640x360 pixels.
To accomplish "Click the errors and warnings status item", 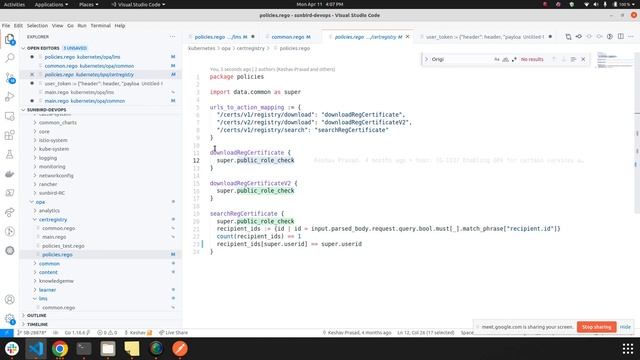I will pos(107,333).
